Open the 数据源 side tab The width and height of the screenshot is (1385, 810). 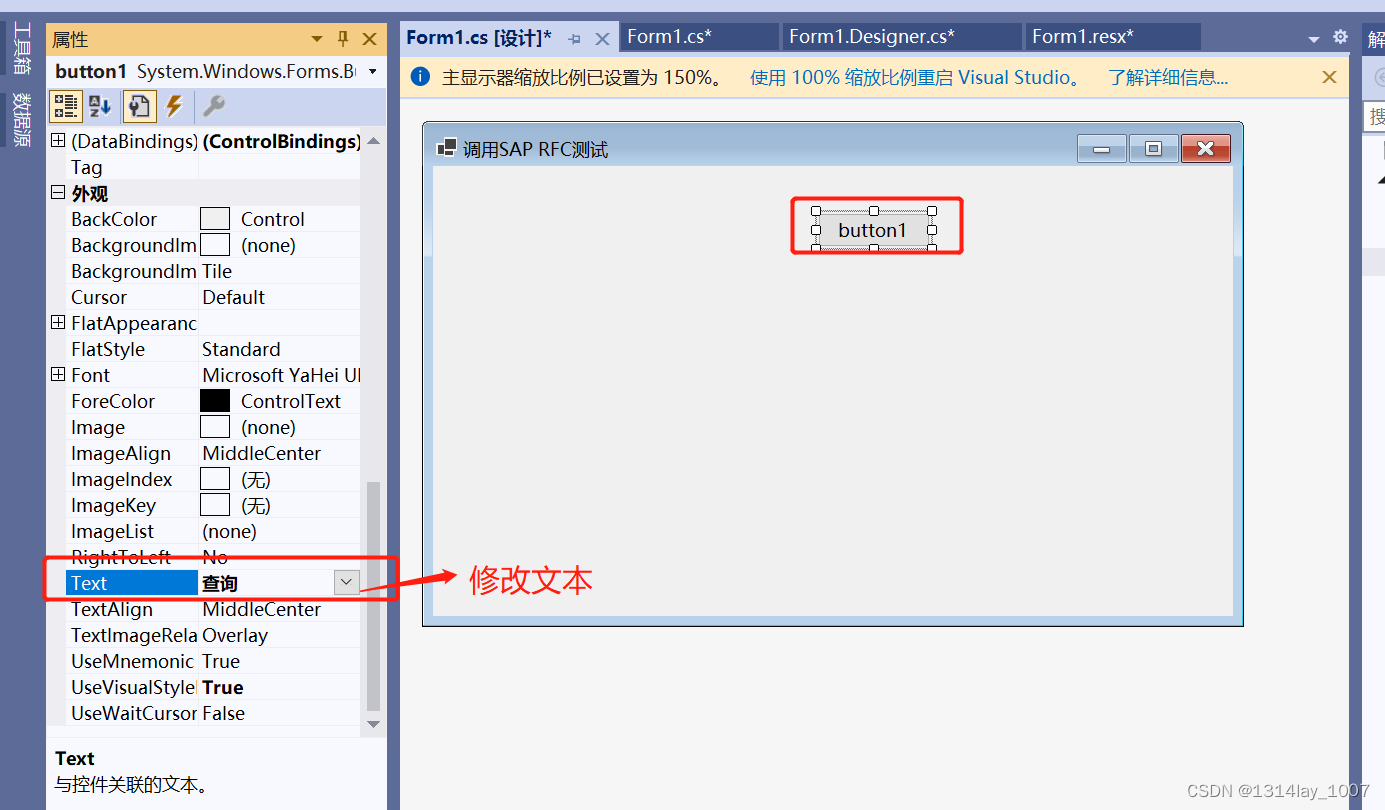tap(21, 120)
